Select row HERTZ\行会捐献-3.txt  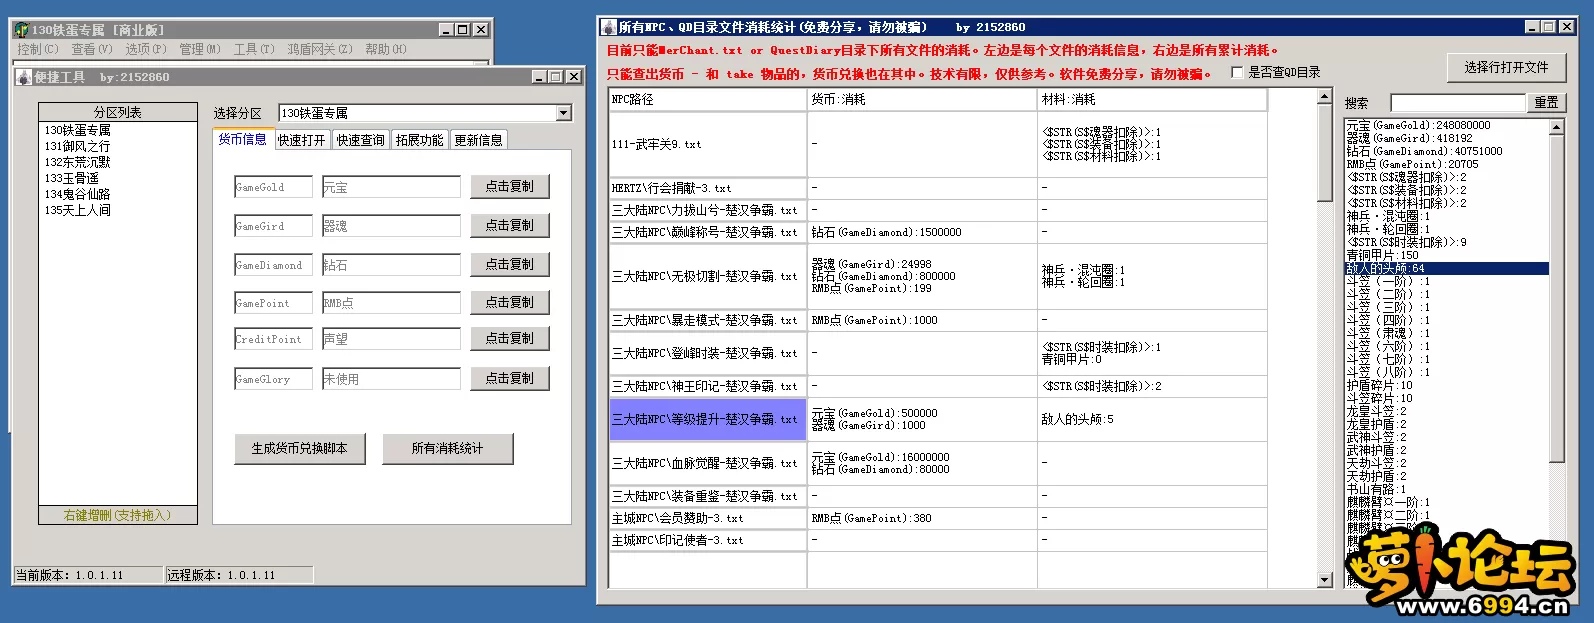pyautogui.click(x=938, y=188)
